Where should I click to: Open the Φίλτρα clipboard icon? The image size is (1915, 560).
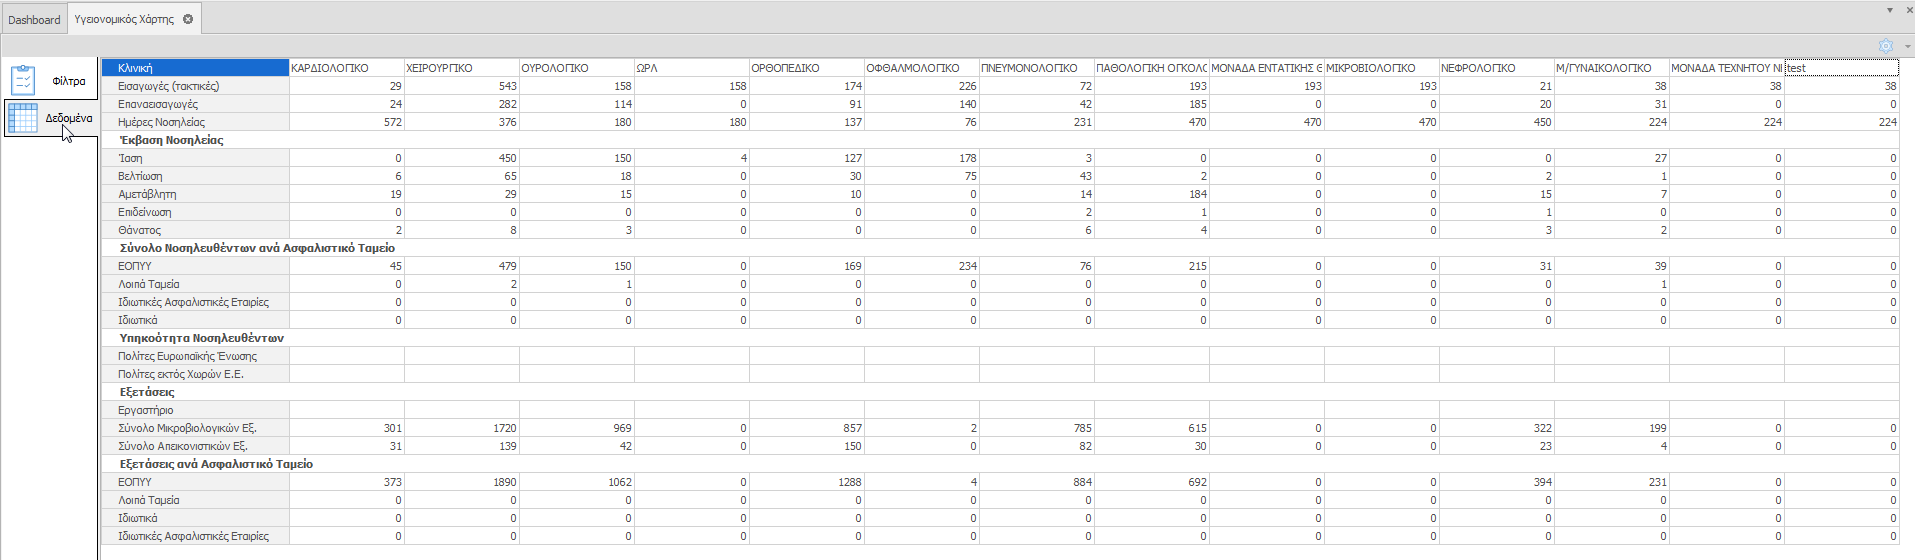[x=23, y=80]
